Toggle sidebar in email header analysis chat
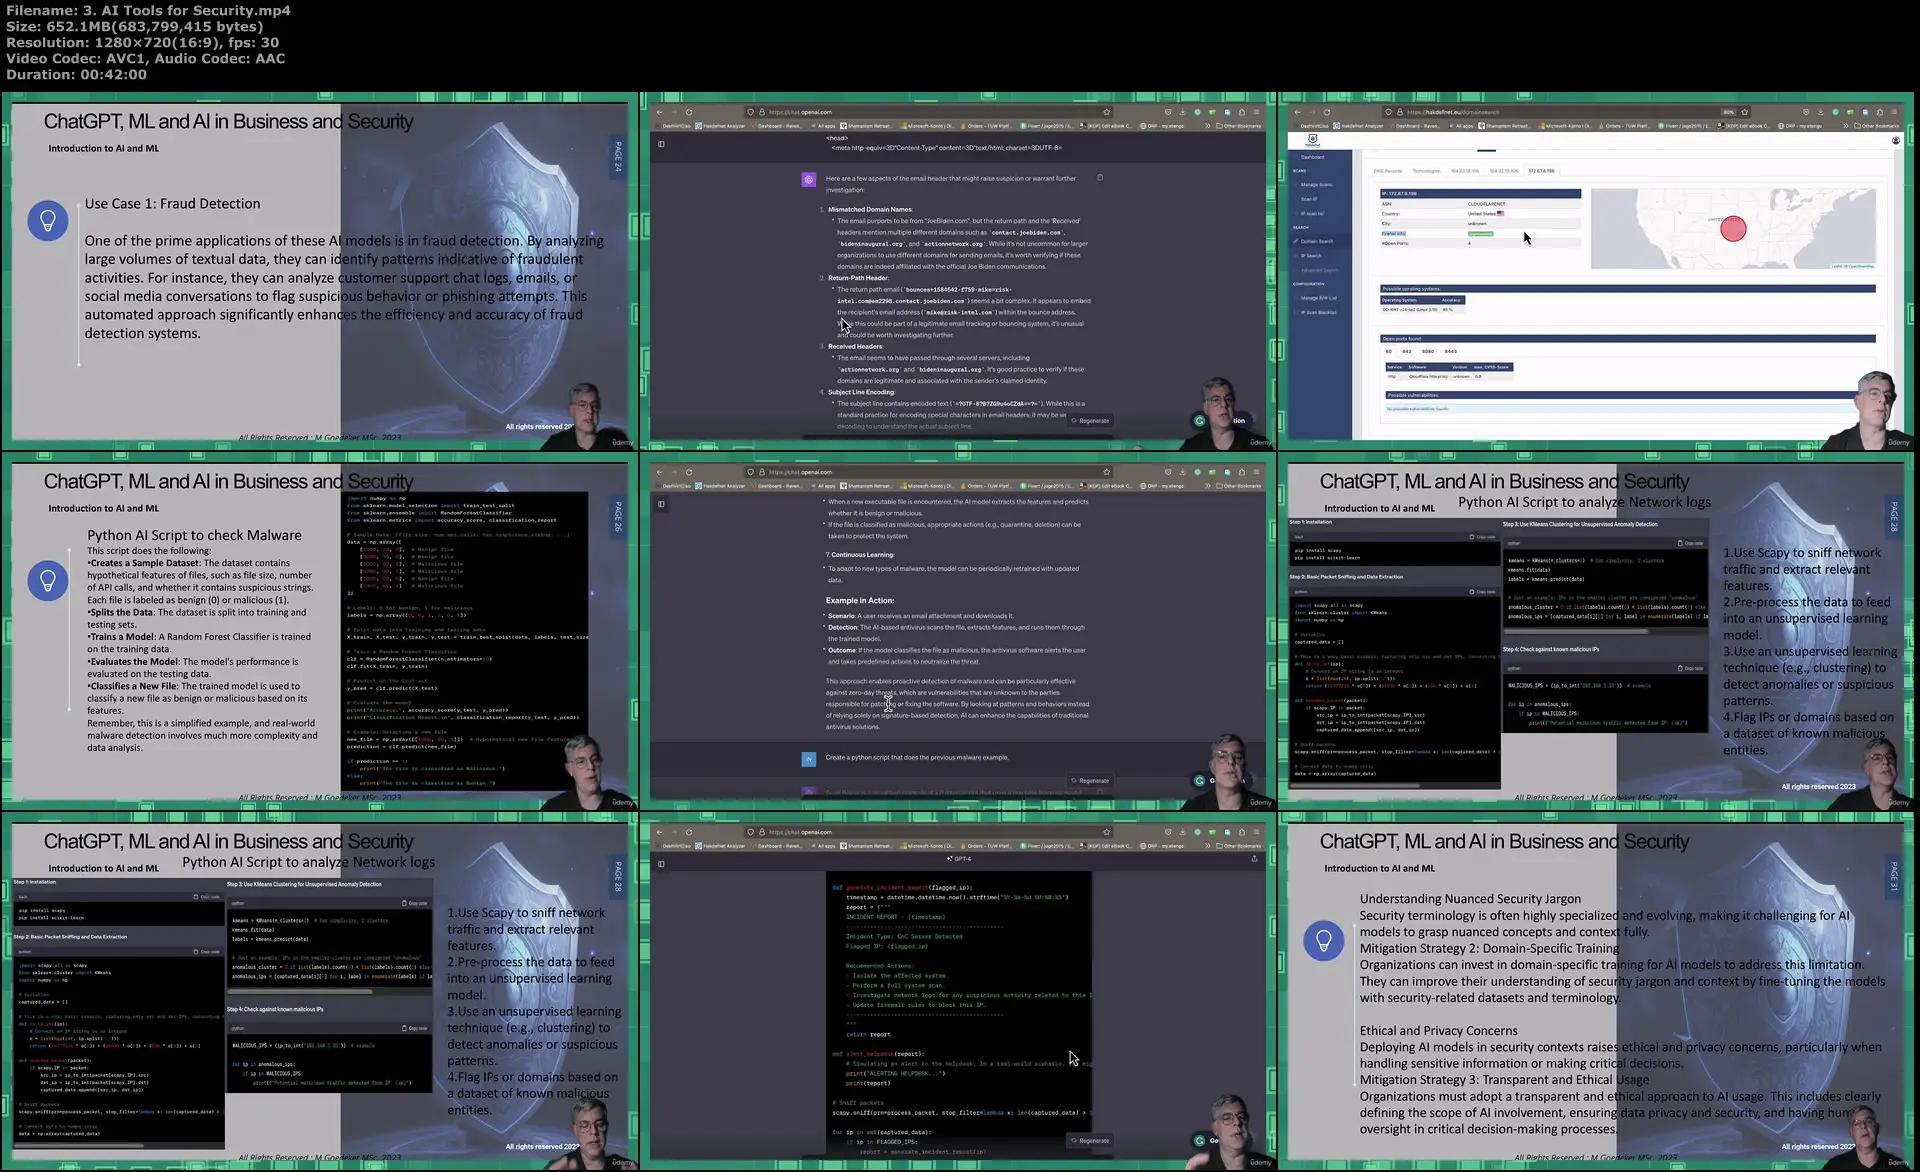The height and width of the screenshot is (1172, 1920). tap(661, 144)
